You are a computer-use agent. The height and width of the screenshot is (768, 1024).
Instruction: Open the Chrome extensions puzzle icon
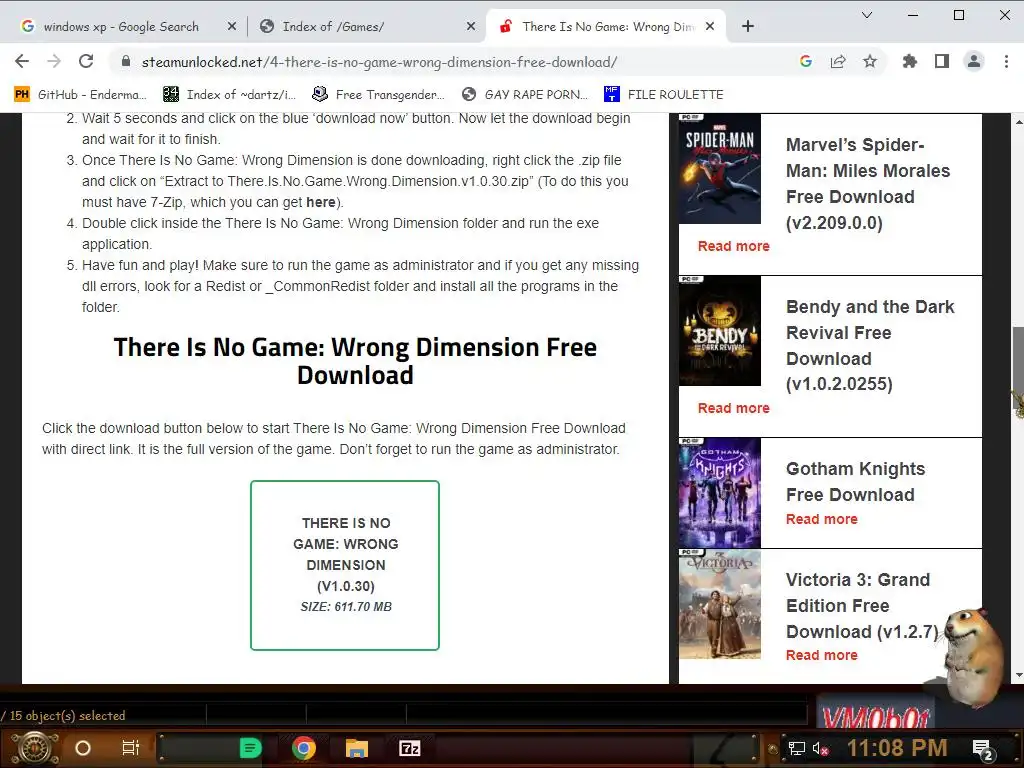point(909,61)
